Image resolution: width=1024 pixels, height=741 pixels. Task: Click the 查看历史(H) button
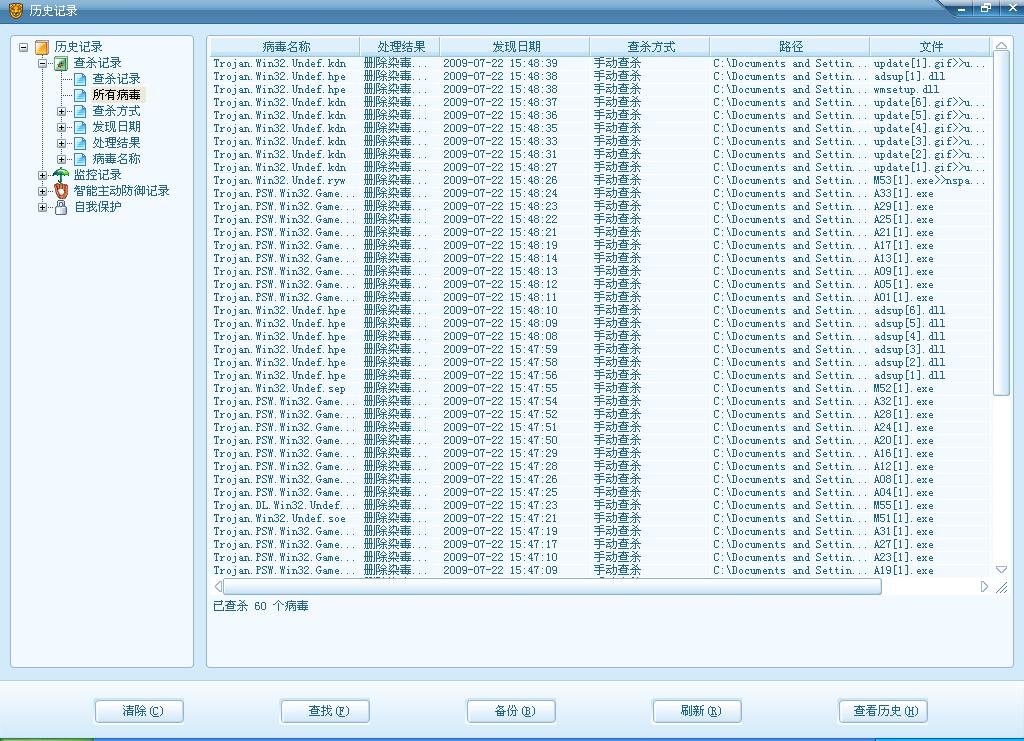(x=884, y=711)
